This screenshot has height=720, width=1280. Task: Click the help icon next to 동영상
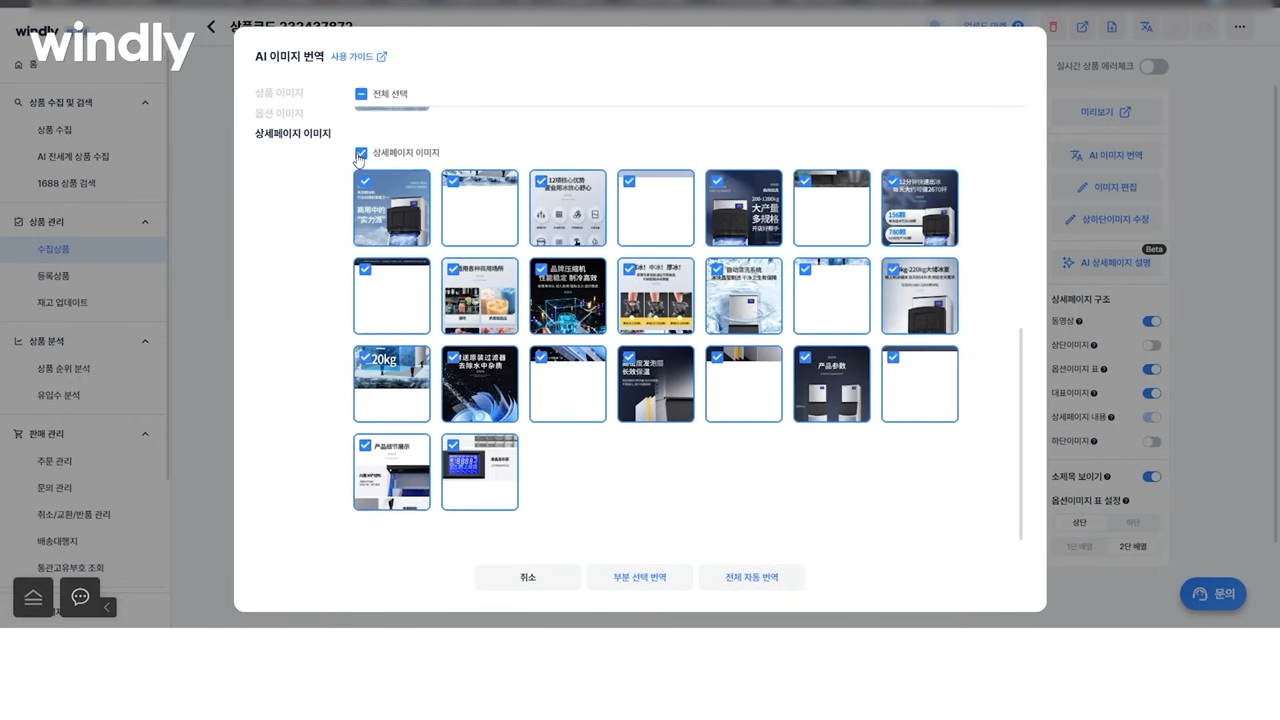[1079, 322]
